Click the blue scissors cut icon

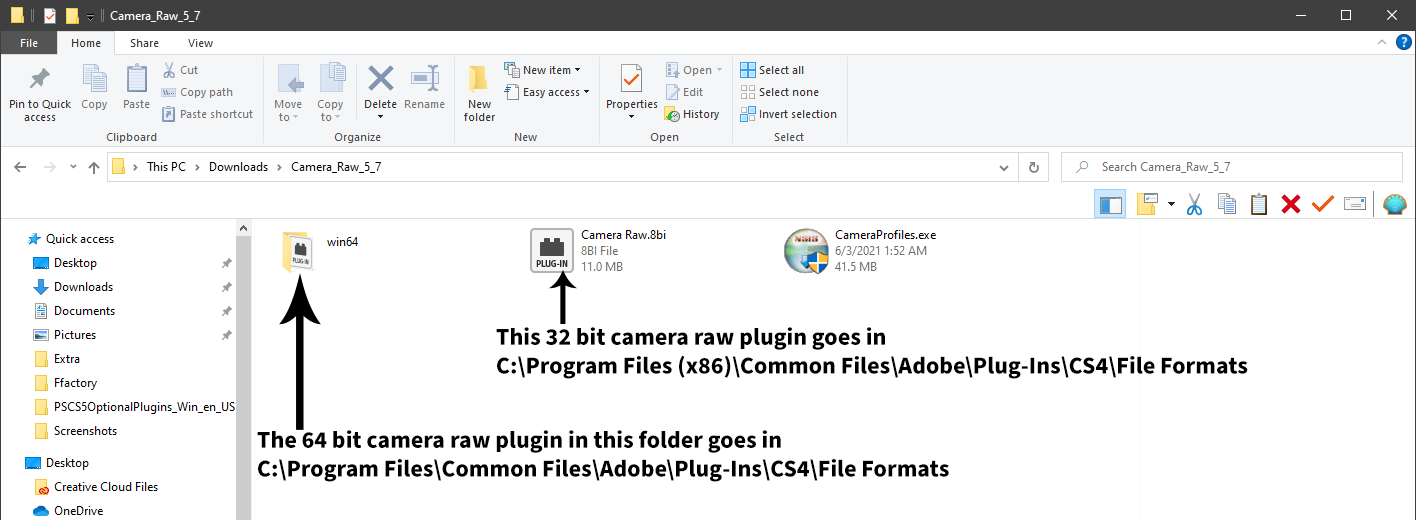1194,204
